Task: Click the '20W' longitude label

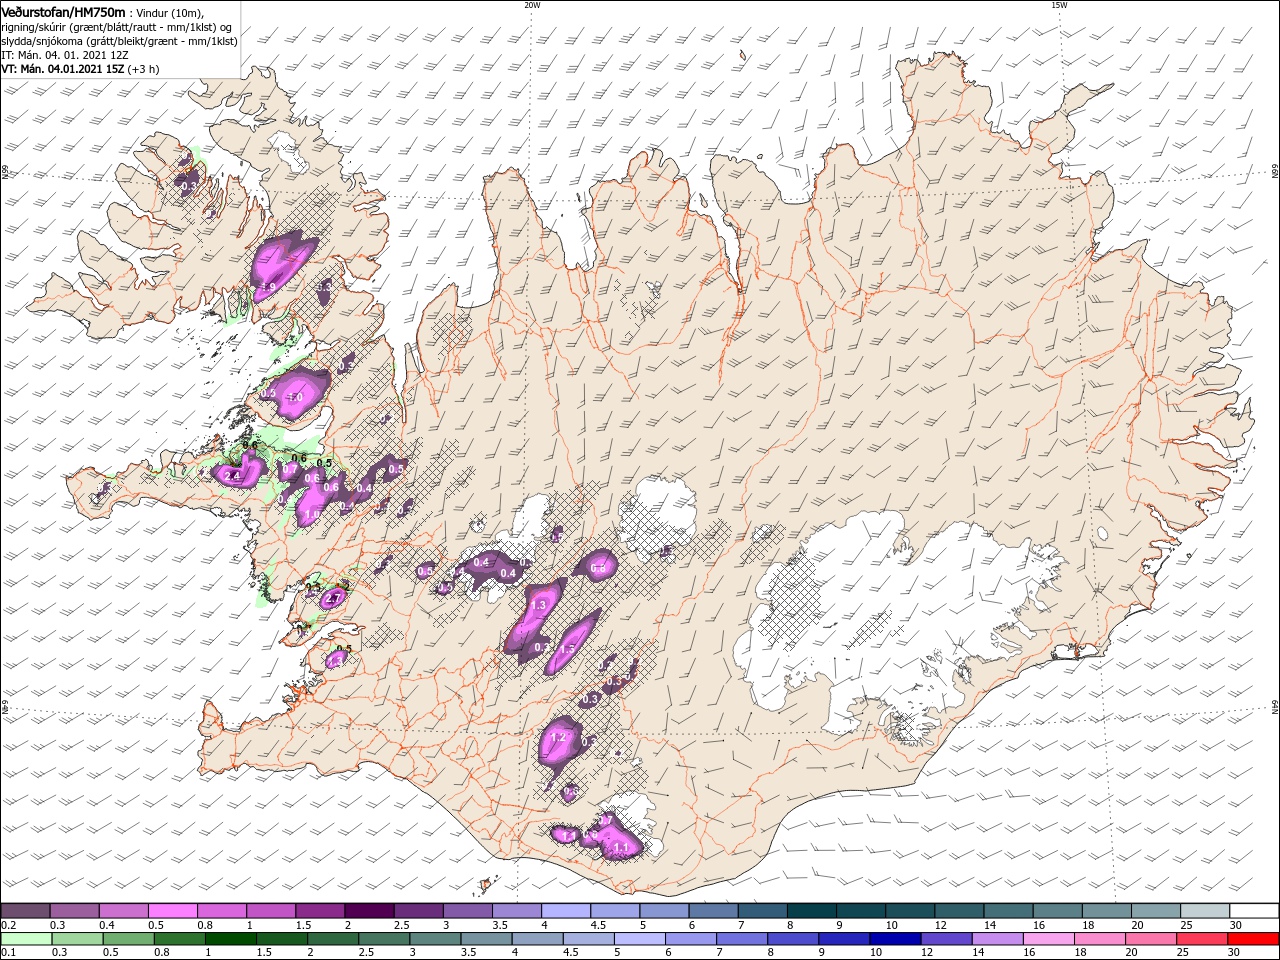Action: click(532, 5)
